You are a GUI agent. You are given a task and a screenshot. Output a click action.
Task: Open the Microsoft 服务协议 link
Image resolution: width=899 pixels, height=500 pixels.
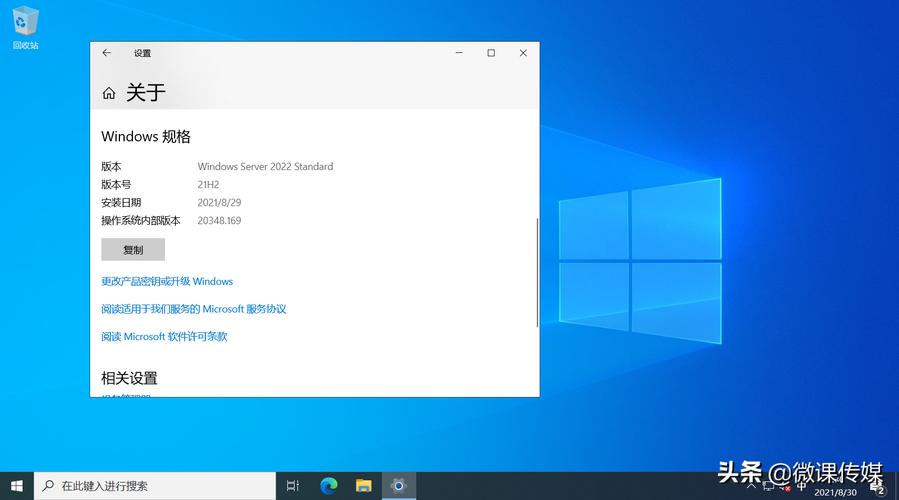(x=193, y=309)
